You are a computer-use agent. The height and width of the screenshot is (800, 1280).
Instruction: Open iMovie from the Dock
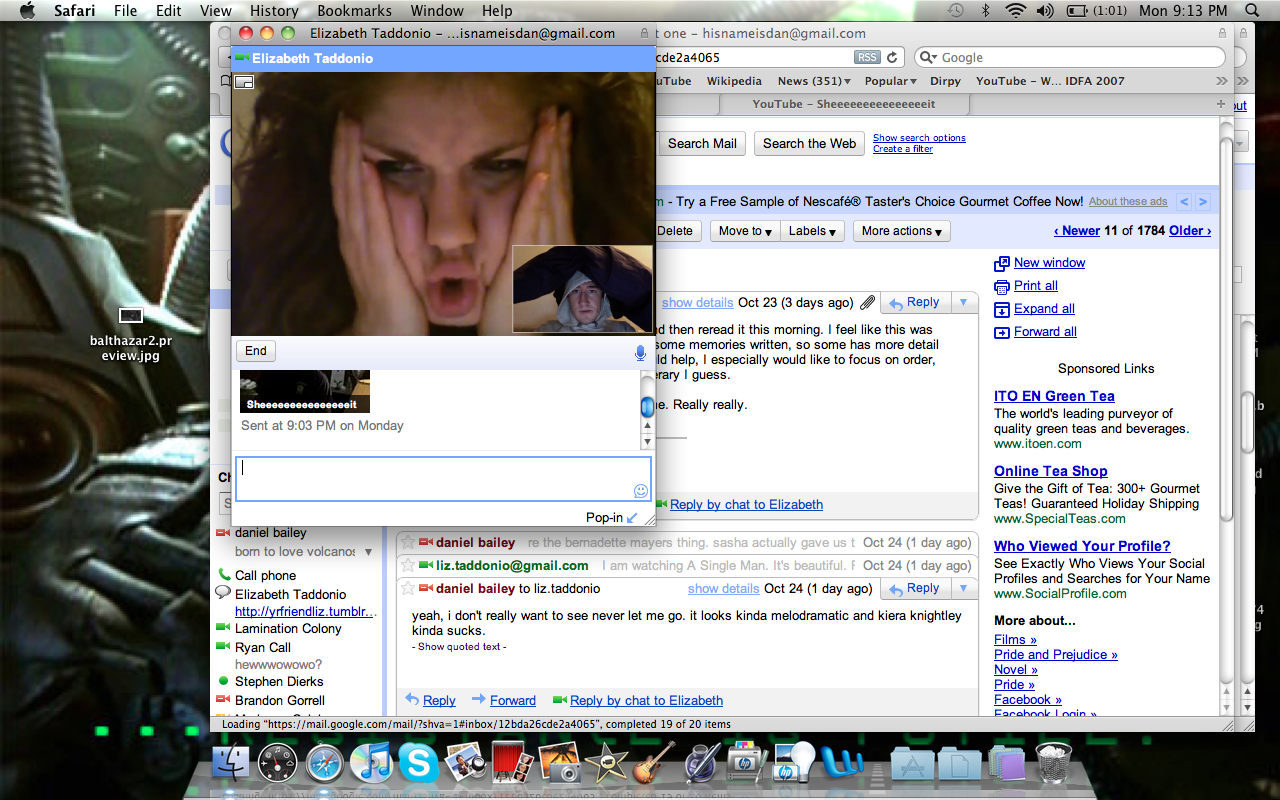pos(606,764)
